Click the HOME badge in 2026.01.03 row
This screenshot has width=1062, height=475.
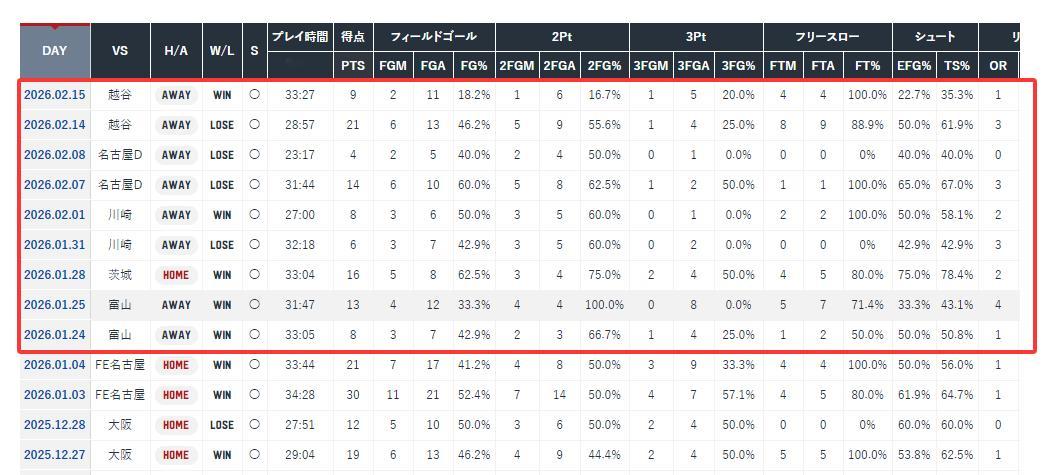[176, 395]
